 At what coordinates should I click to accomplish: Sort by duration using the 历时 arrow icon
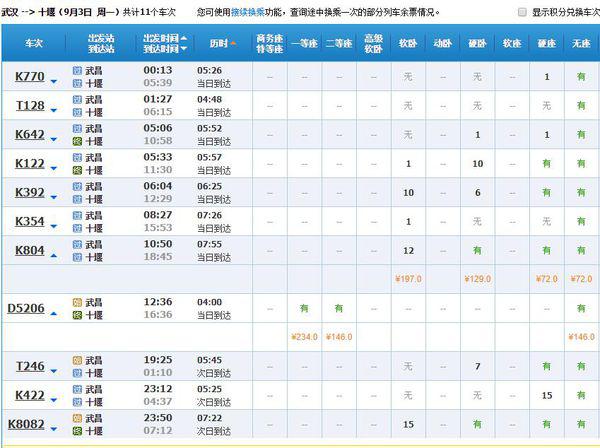(x=234, y=44)
